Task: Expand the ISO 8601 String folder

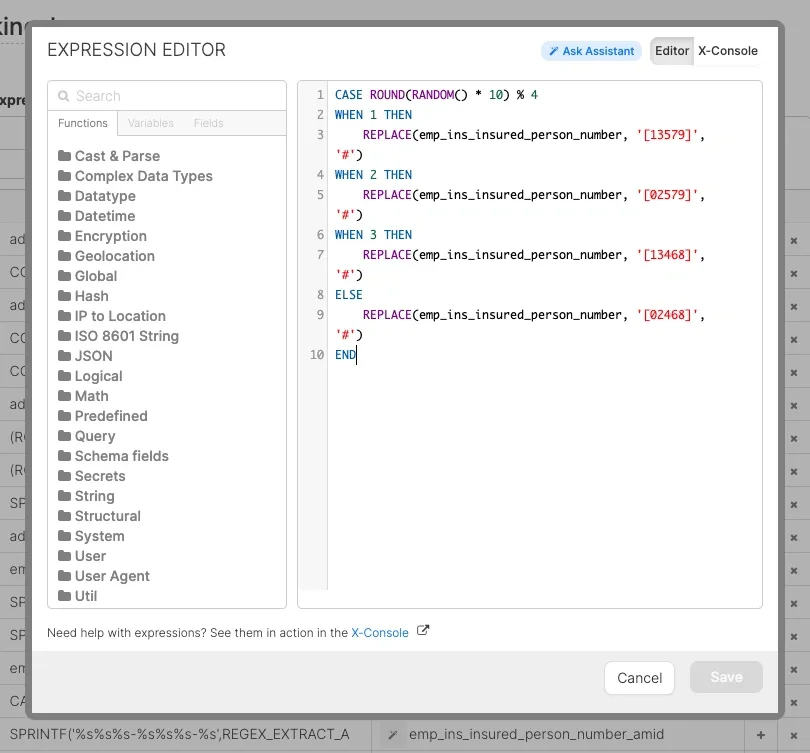Action: click(x=118, y=336)
